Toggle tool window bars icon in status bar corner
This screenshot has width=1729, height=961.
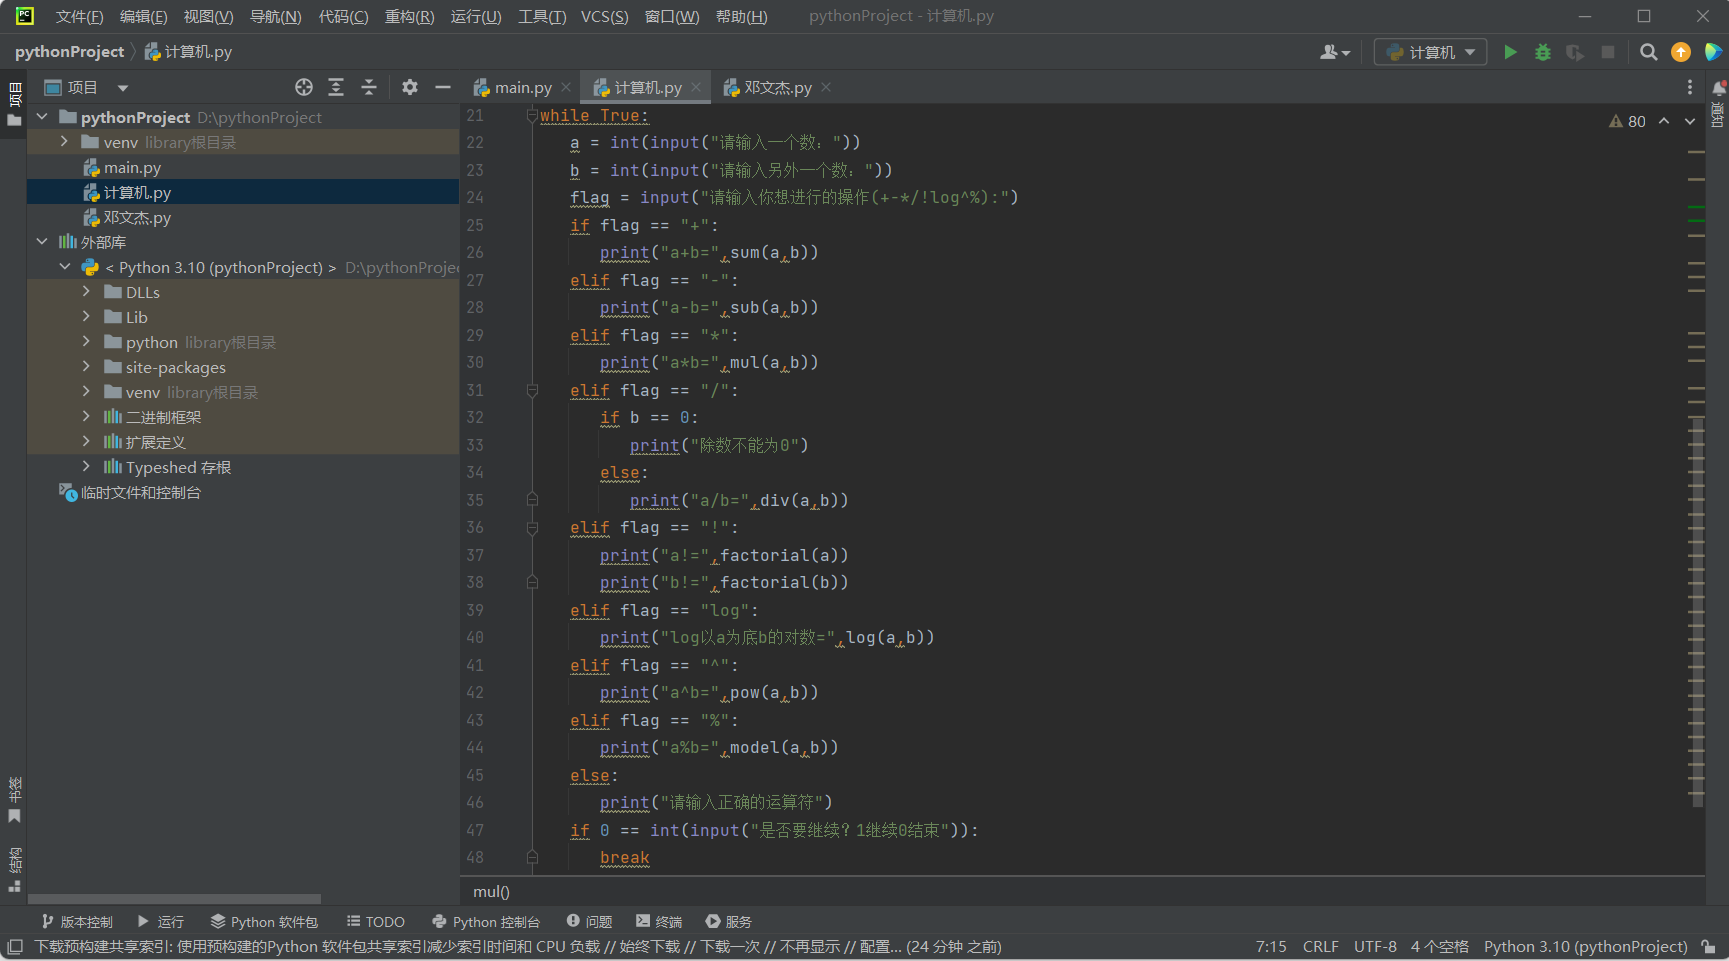pyautogui.click(x=15, y=947)
